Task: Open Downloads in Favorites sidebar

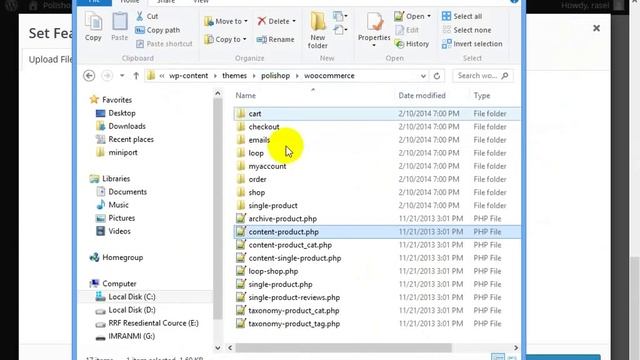Action: [x=121, y=126]
